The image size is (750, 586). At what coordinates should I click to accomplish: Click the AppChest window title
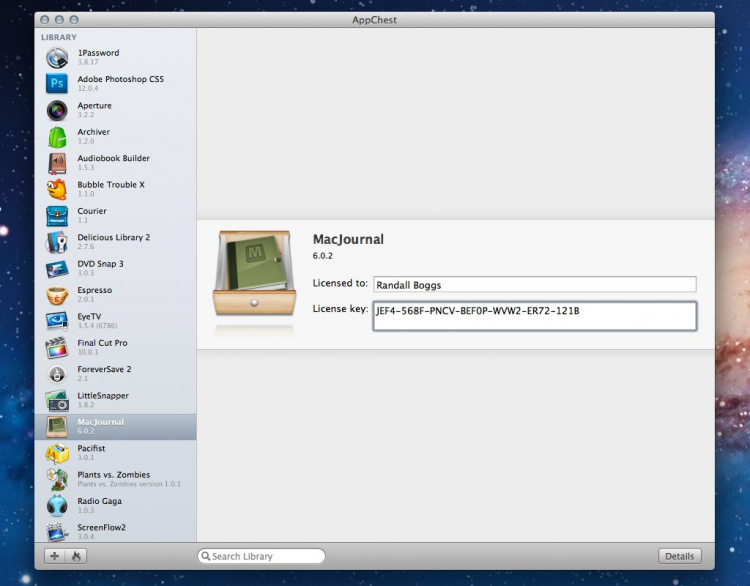375,20
